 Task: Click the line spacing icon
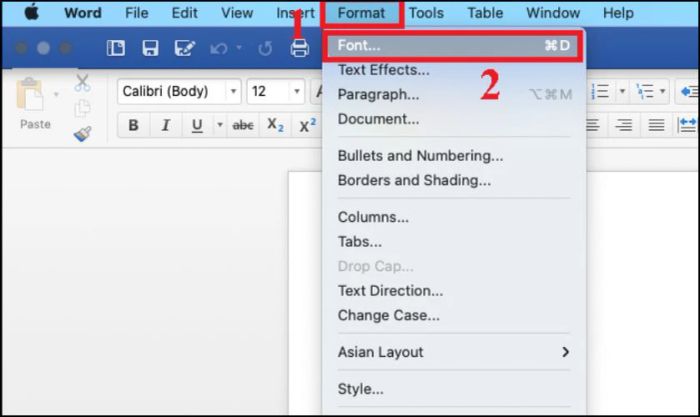click(x=688, y=125)
